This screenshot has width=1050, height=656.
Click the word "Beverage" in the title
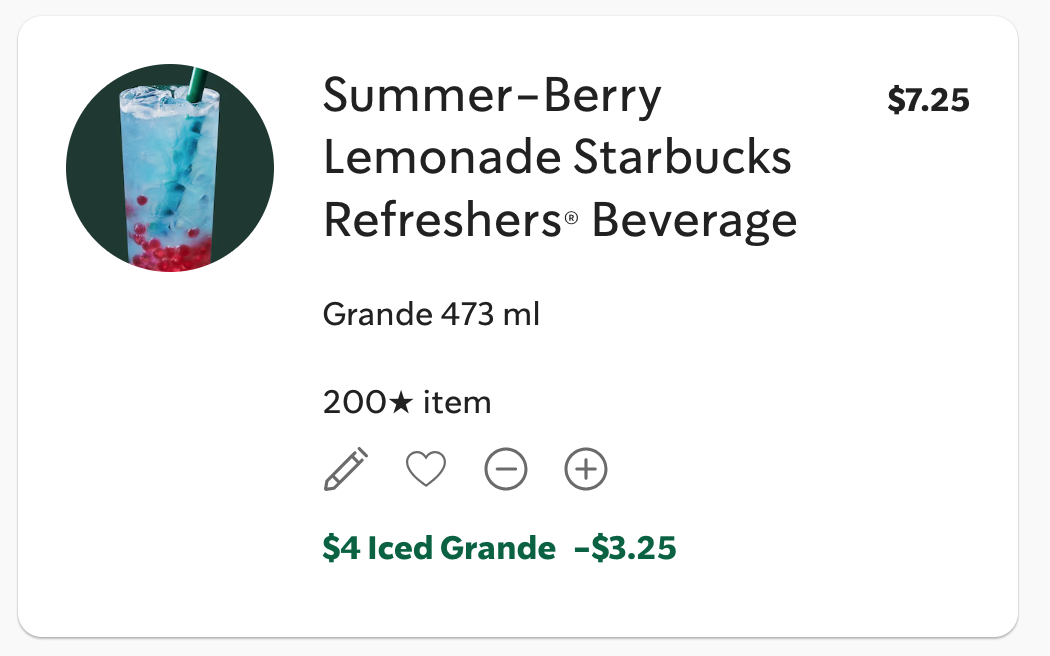pyautogui.click(x=694, y=220)
